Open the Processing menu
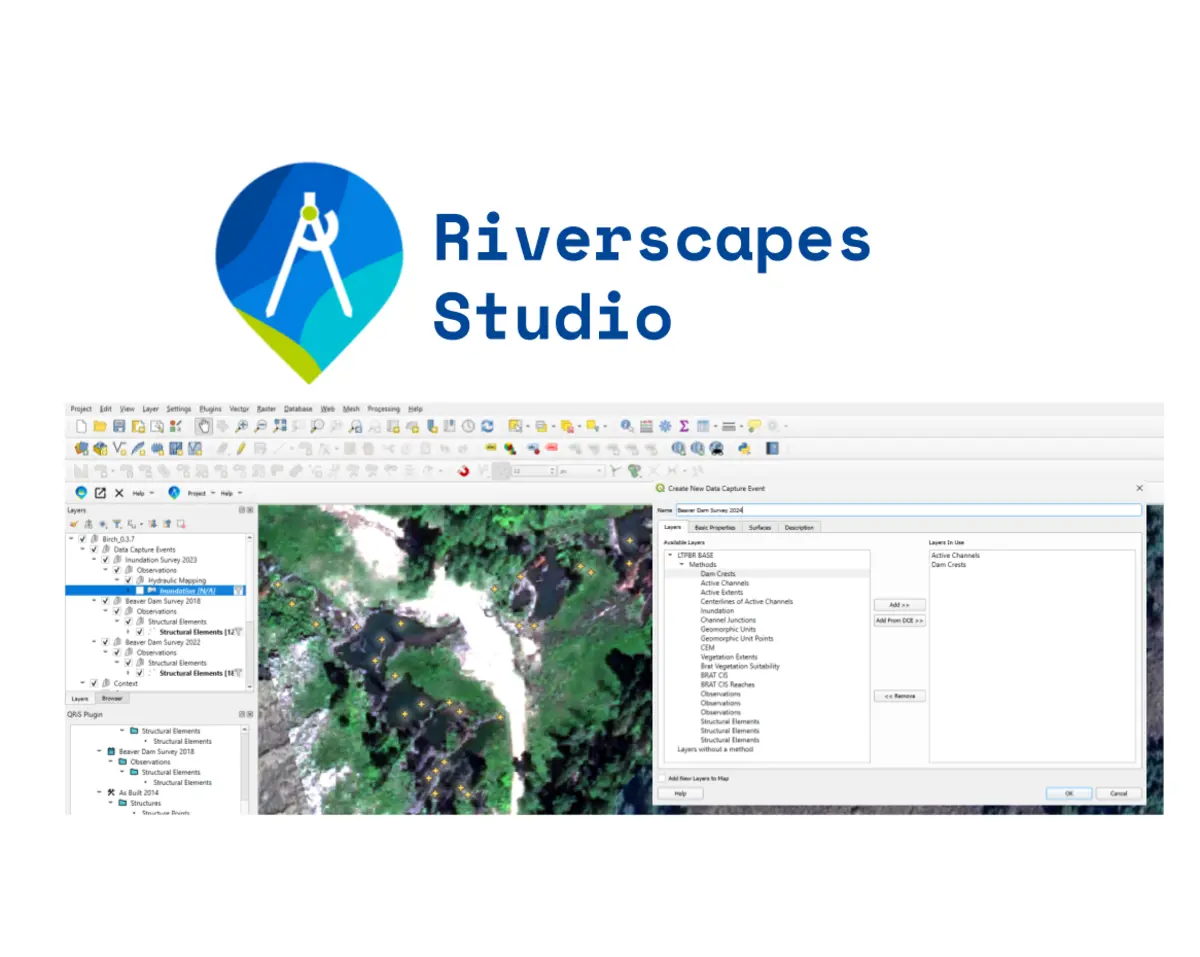 [383, 409]
